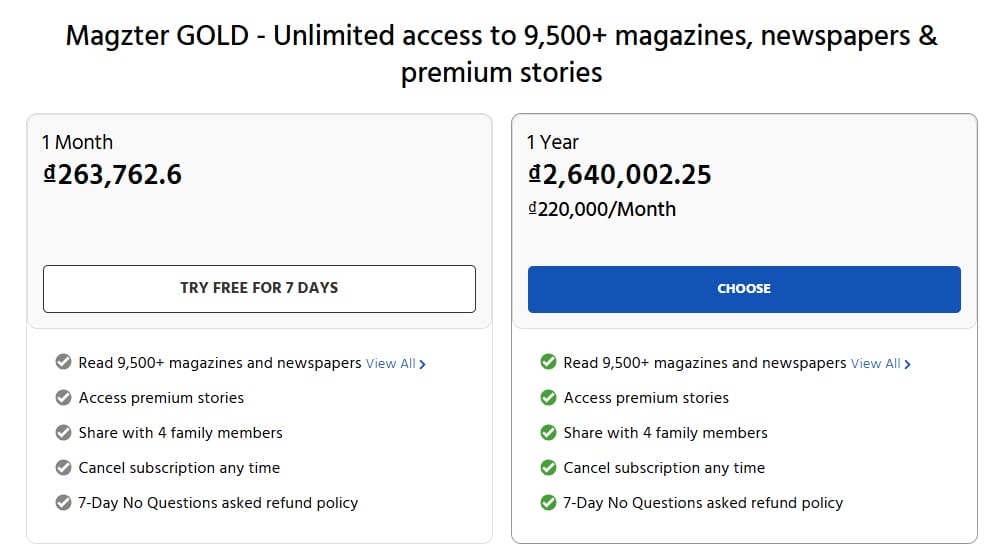Click gray checkmark beside monthly 'Read 9,500+ magazines'
The height and width of the screenshot is (551, 1006).
(x=63, y=363)
